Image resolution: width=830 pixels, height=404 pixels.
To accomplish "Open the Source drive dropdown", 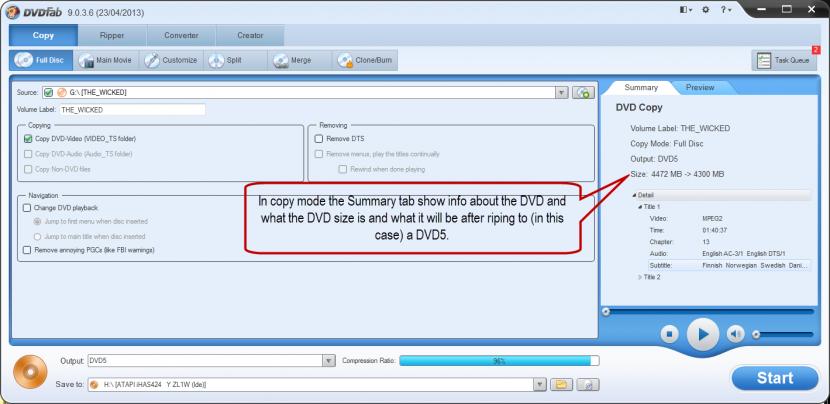I will [562, 93].
